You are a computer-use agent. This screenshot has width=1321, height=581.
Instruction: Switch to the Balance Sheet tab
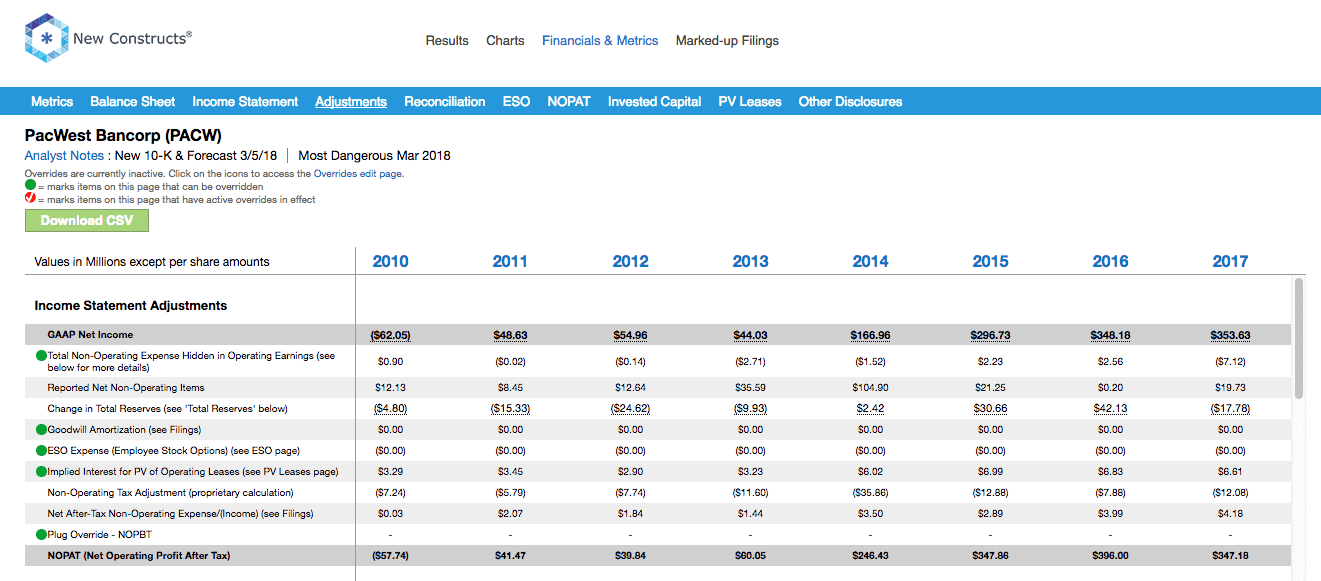[x=132, y=101]
